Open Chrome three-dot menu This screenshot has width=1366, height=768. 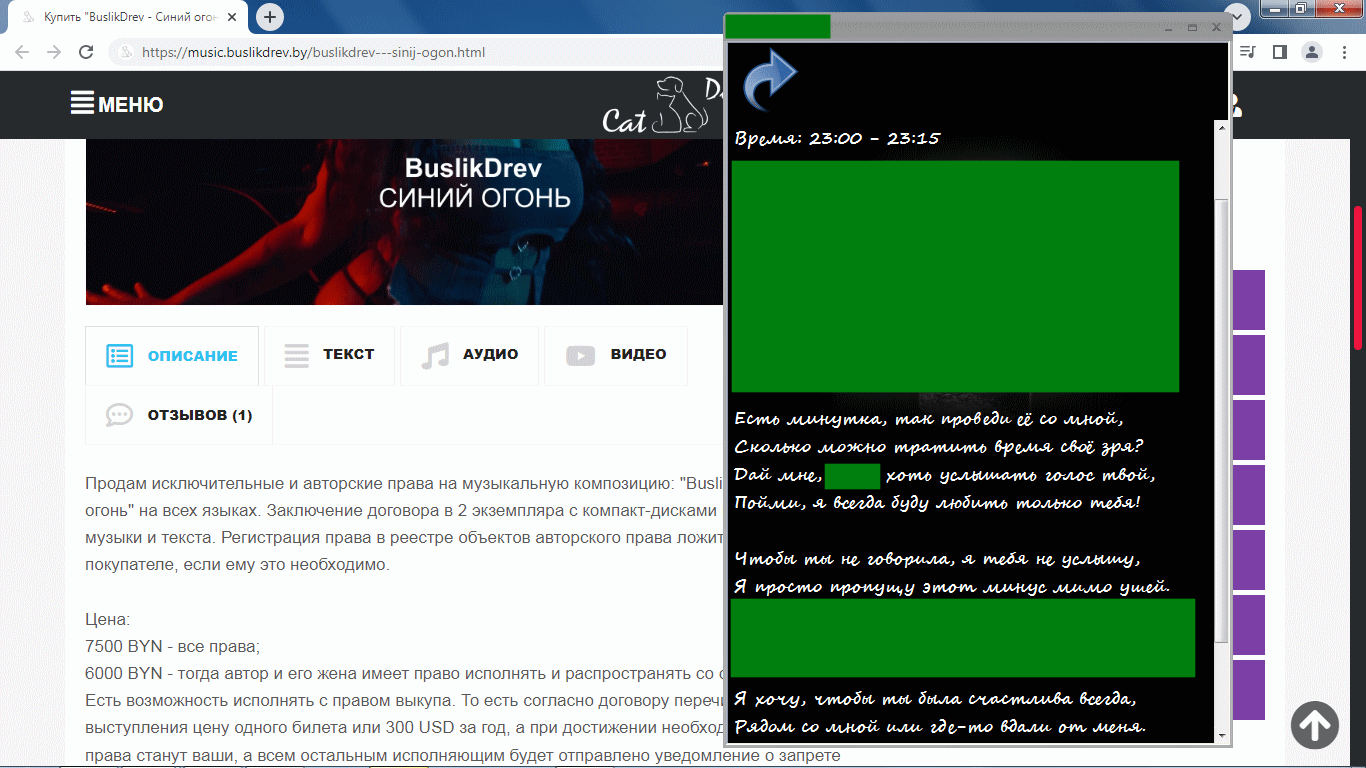(1343, 52)
